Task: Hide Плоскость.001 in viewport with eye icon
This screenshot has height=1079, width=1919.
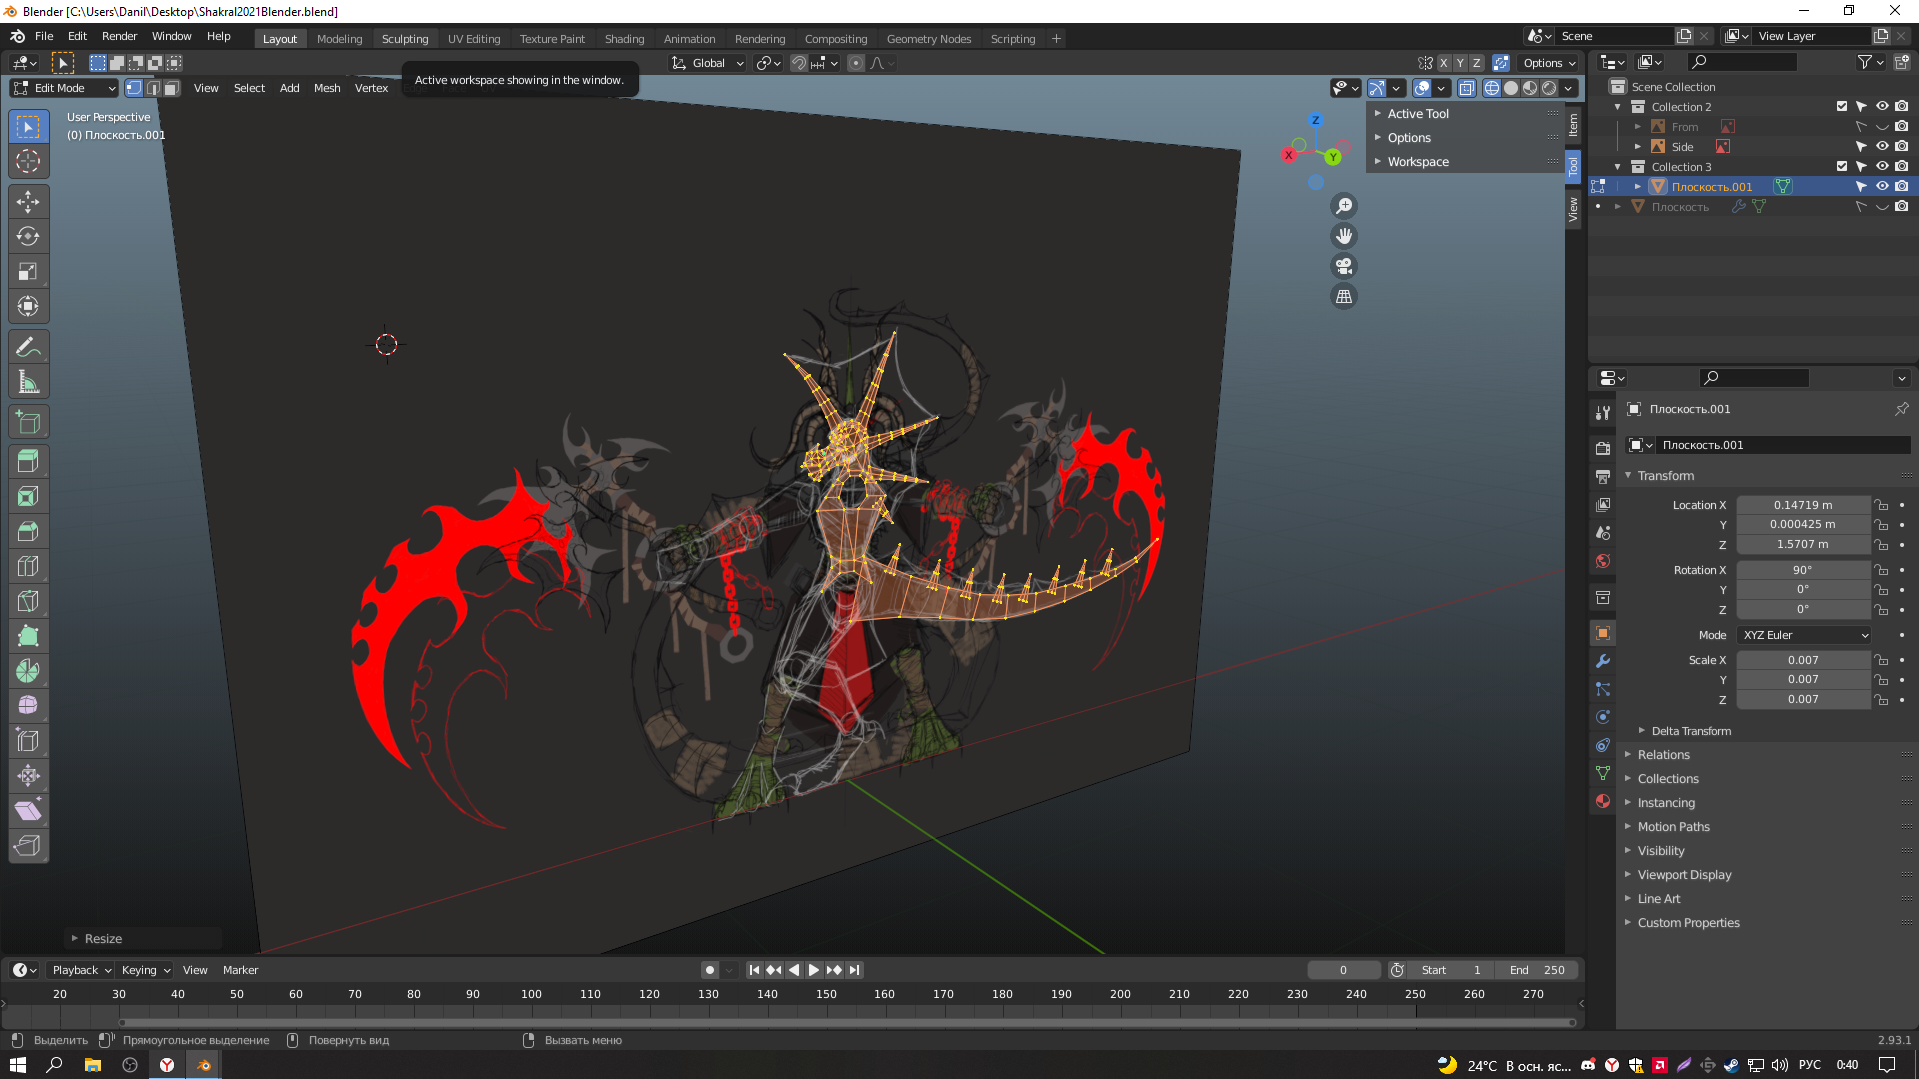Action: click(1882, 187)
